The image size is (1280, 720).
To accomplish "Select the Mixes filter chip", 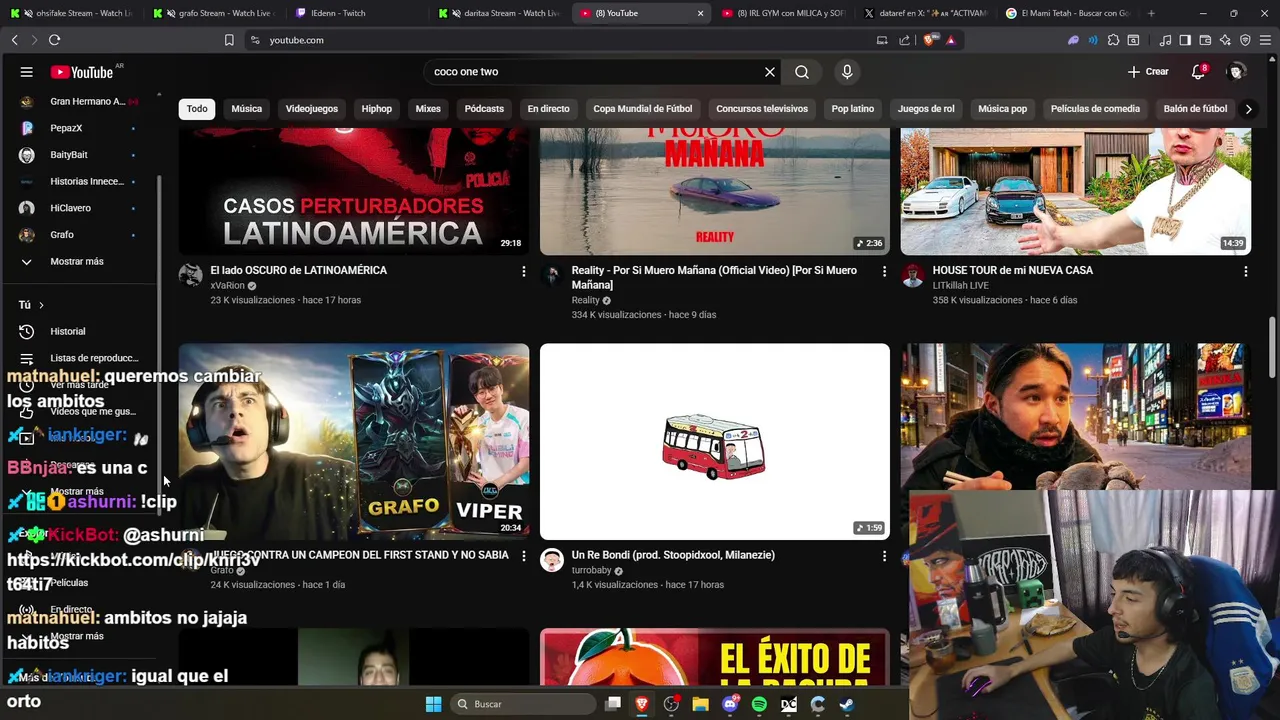I will (428, 109).
